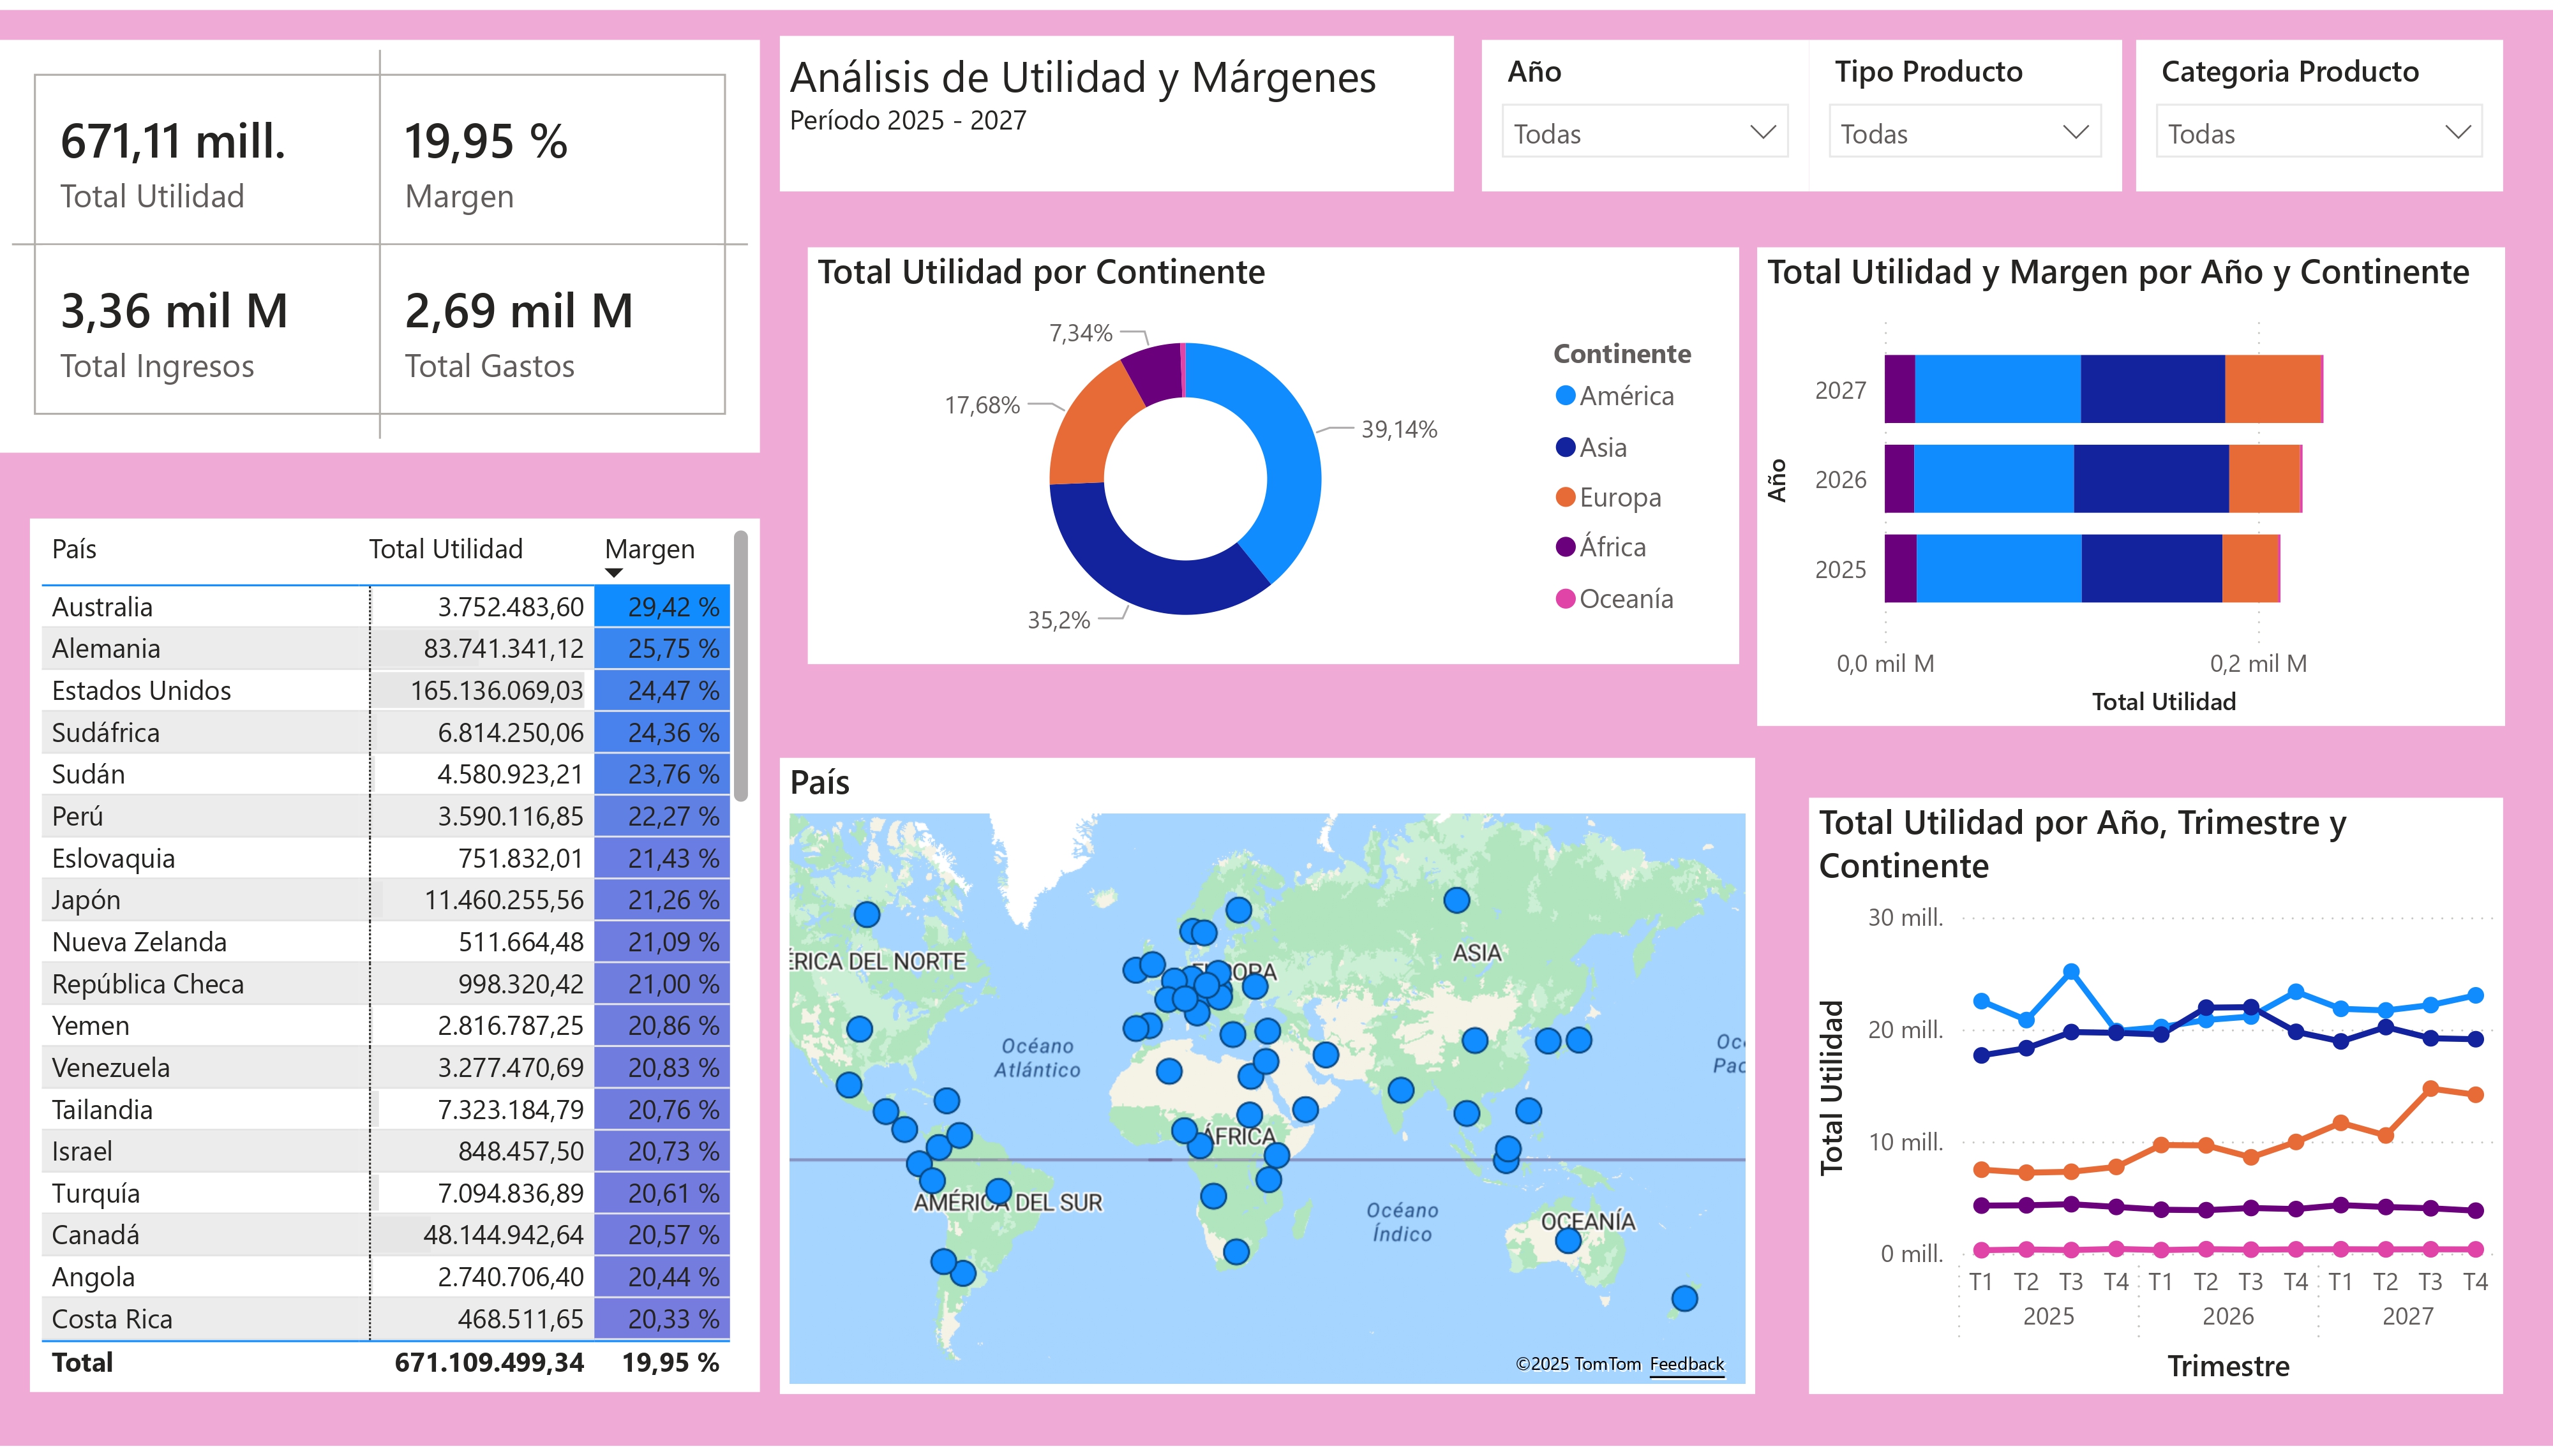Click the Europa legend dot

[x=1565, y=497]
